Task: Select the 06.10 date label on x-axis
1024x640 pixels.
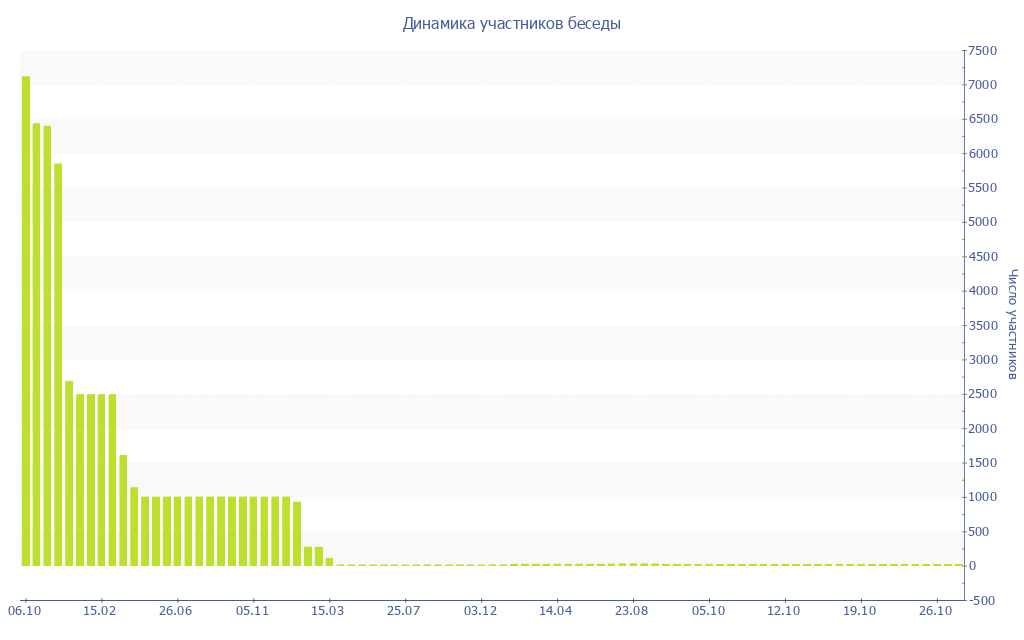Action: pos(24,610)
